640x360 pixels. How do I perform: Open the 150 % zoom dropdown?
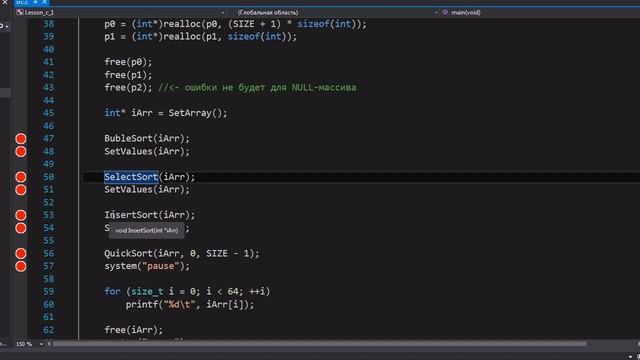pos(30,344)
